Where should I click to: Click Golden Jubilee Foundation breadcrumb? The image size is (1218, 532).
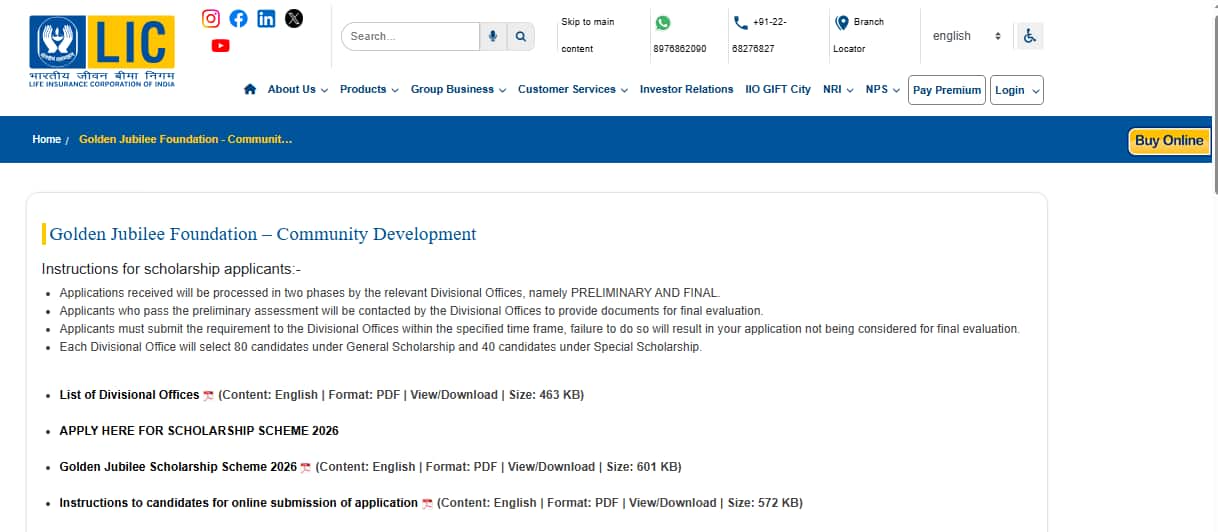coord(185,139)
